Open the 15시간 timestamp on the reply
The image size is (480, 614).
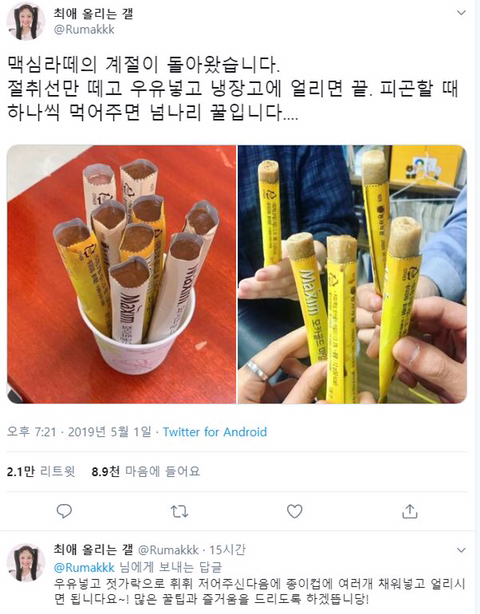pos(227,550)
